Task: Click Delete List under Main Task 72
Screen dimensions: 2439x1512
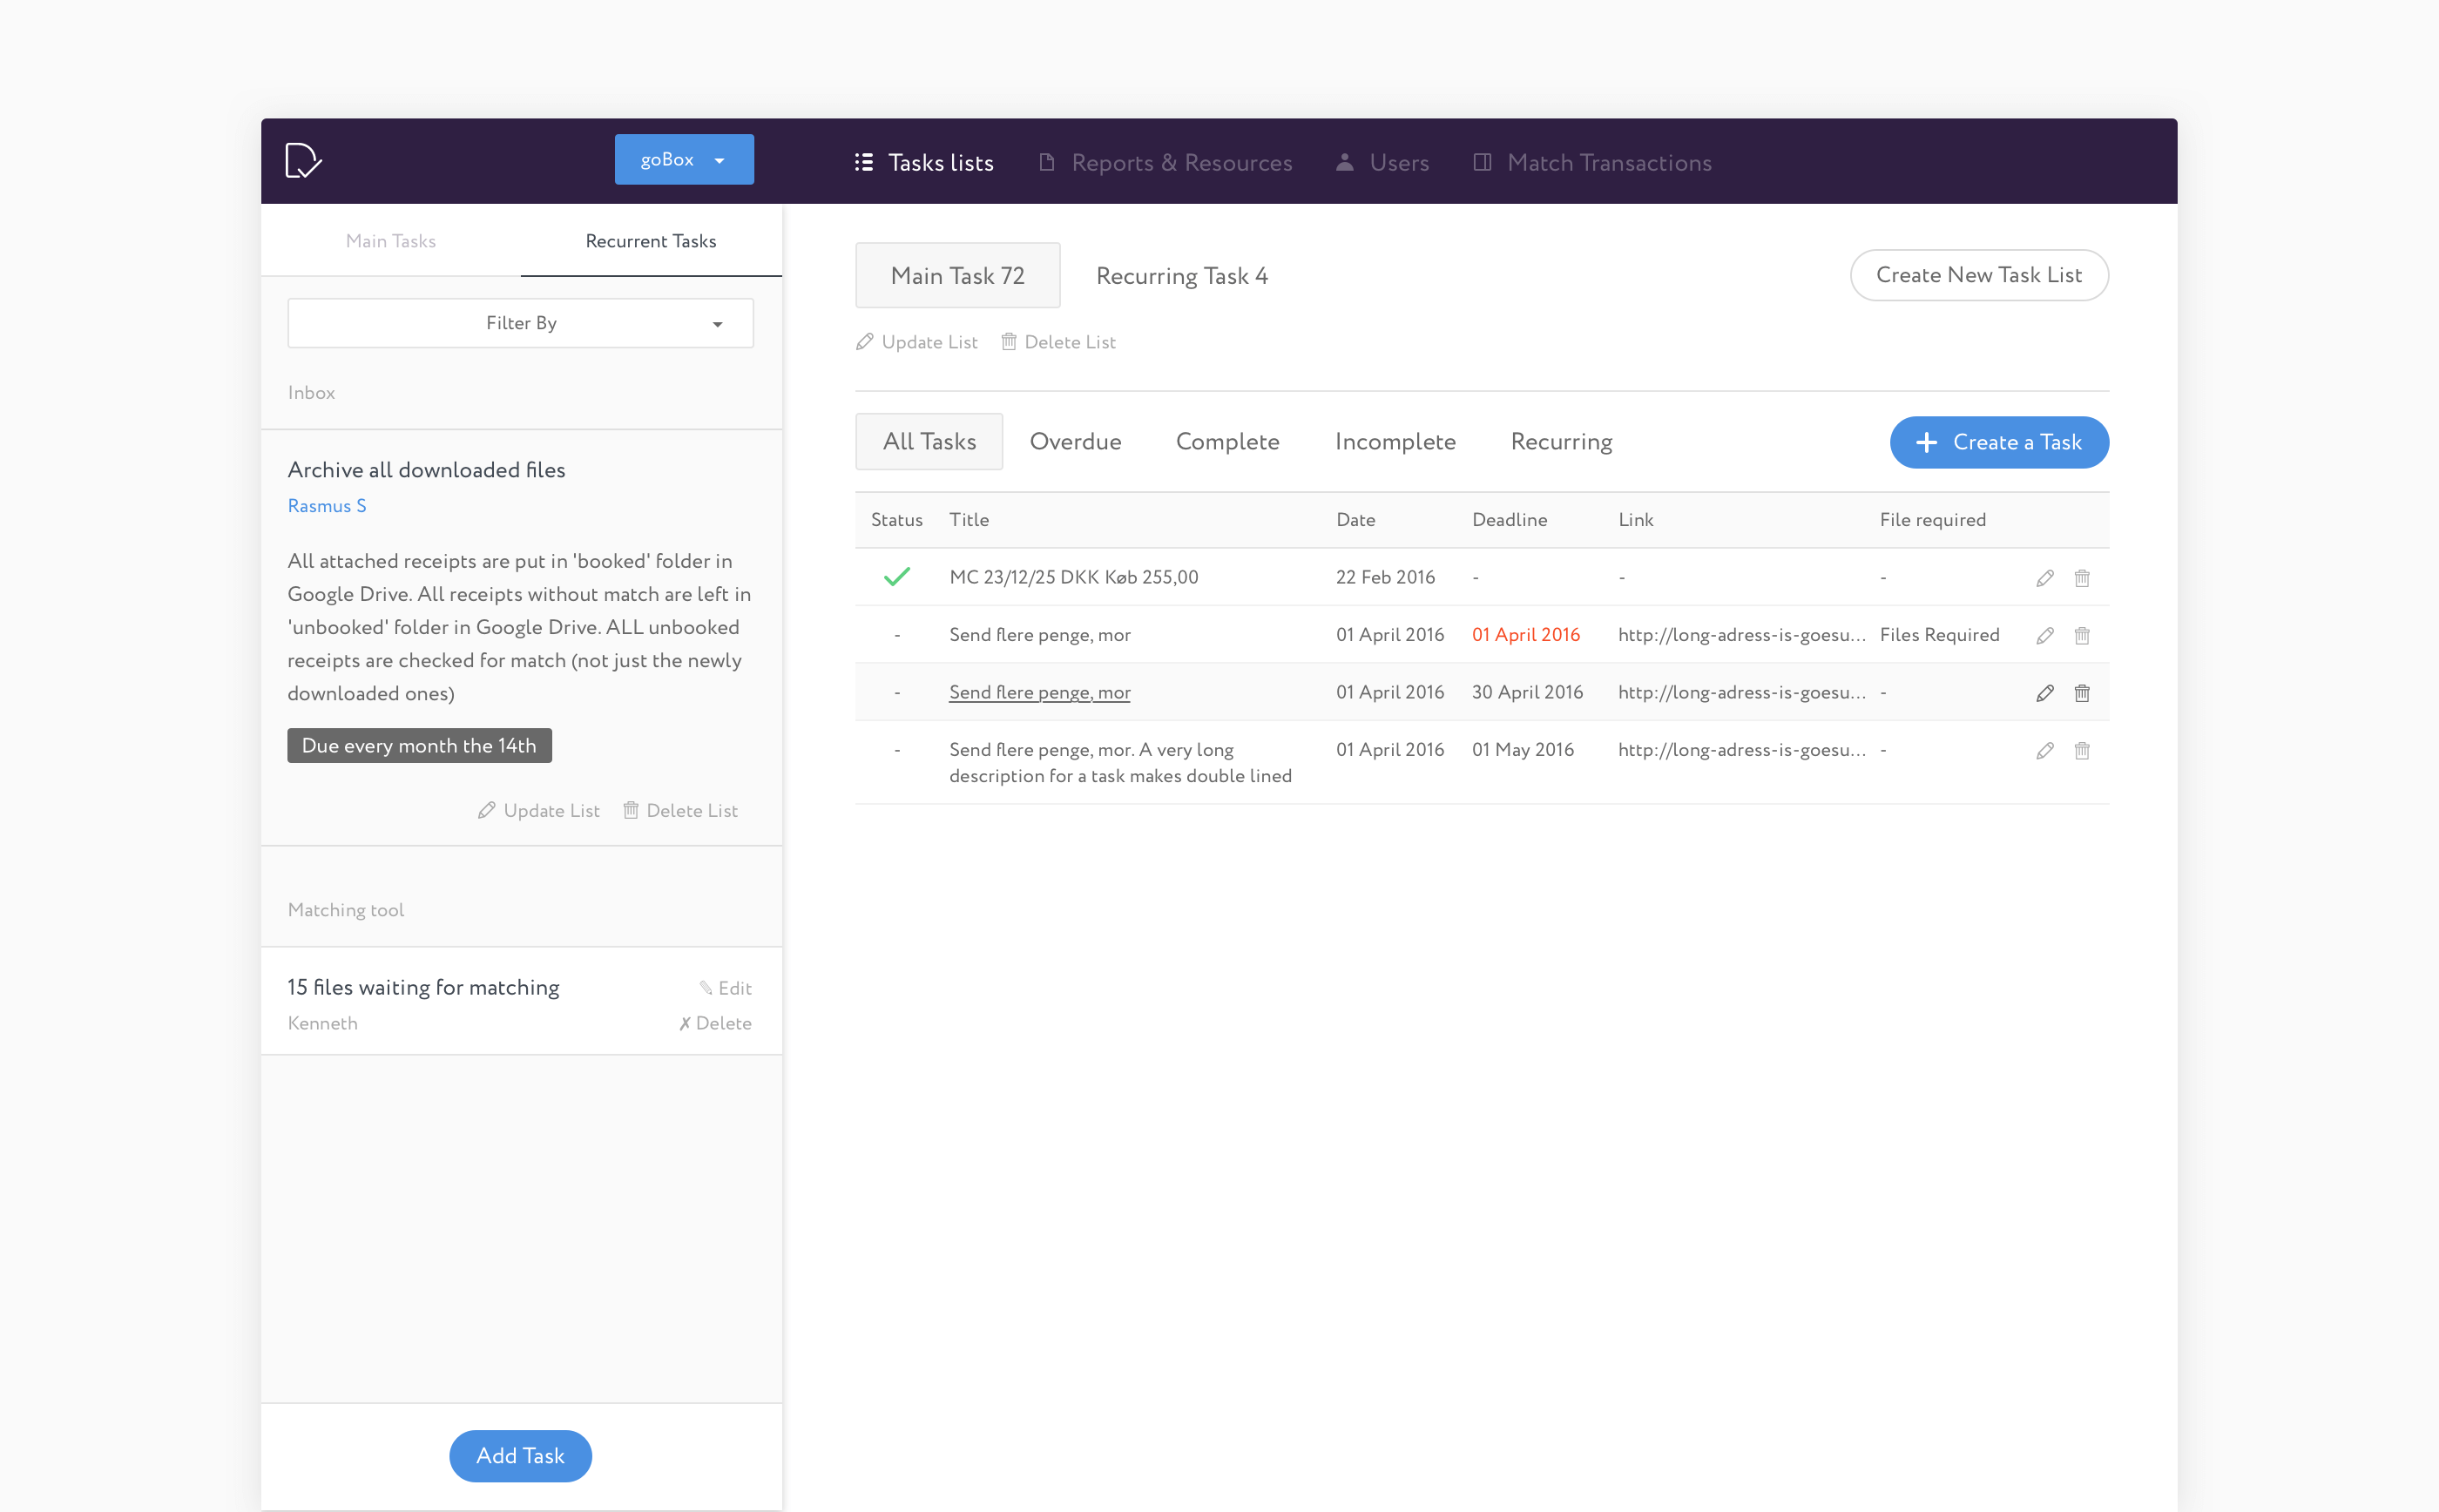Action: [x=1058, y=342]
